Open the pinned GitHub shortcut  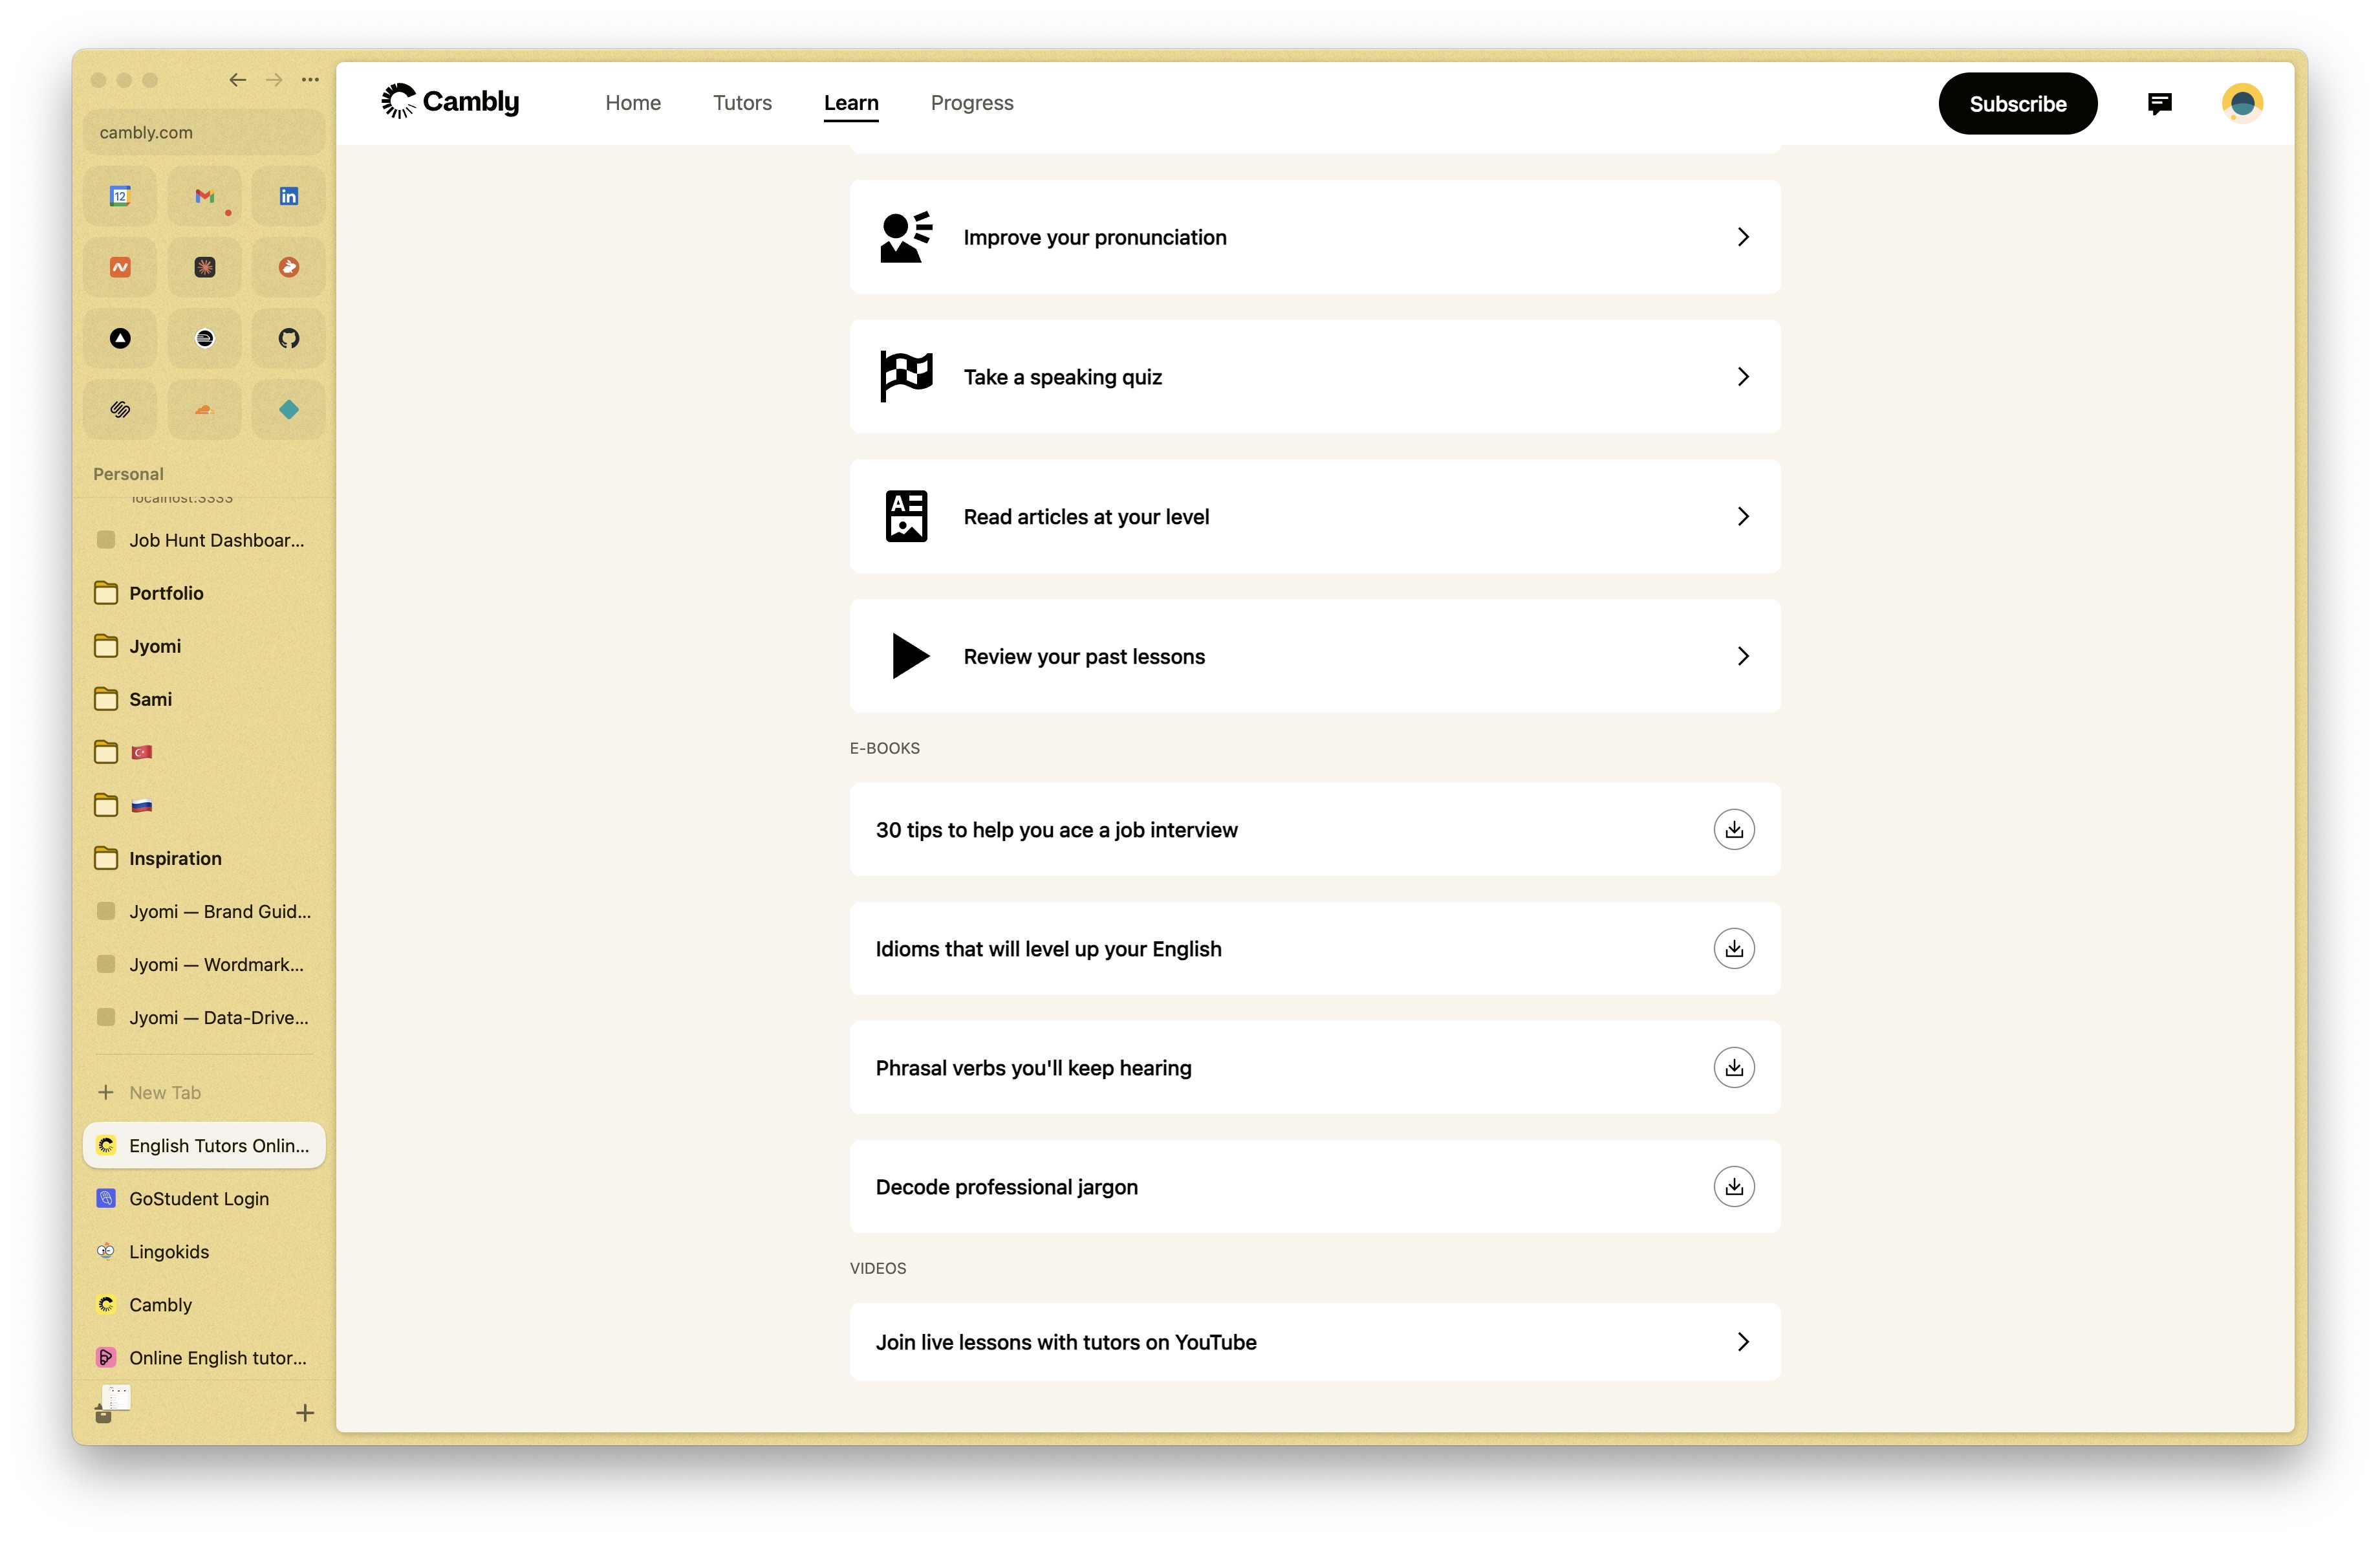pyautogui.click(x=288, y=338)
